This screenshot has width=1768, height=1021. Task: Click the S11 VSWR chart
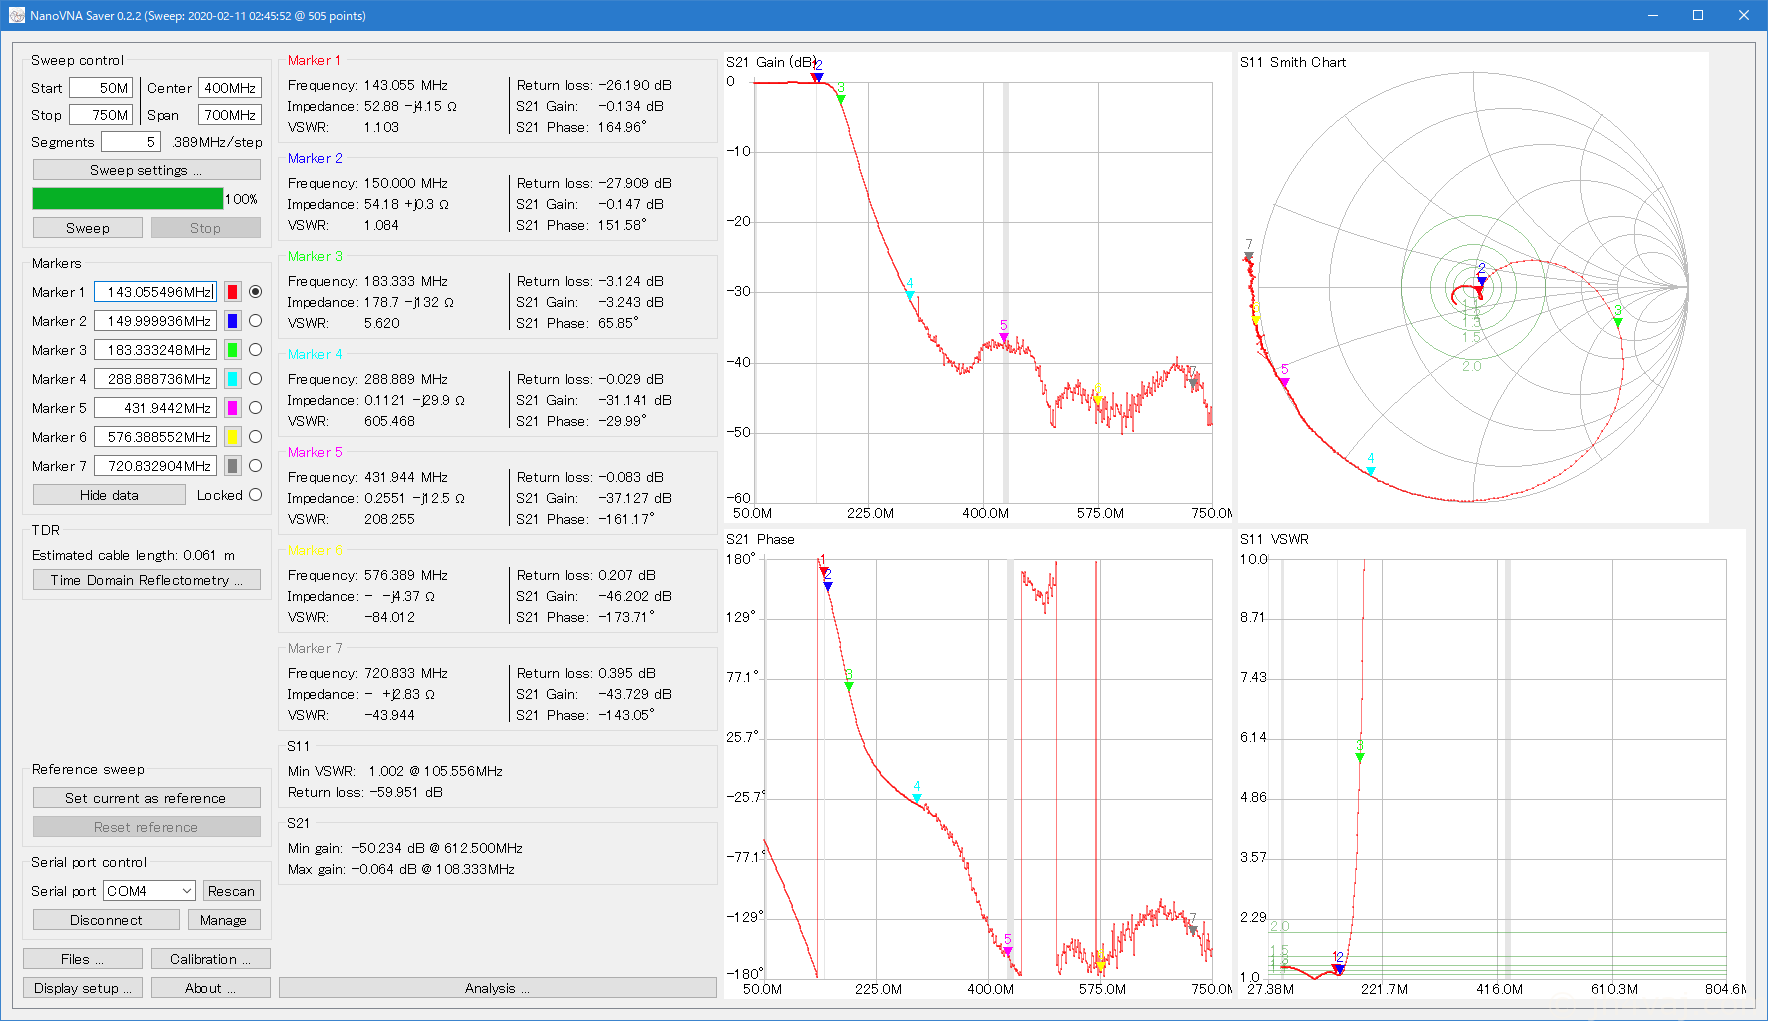coord(1491,764)
